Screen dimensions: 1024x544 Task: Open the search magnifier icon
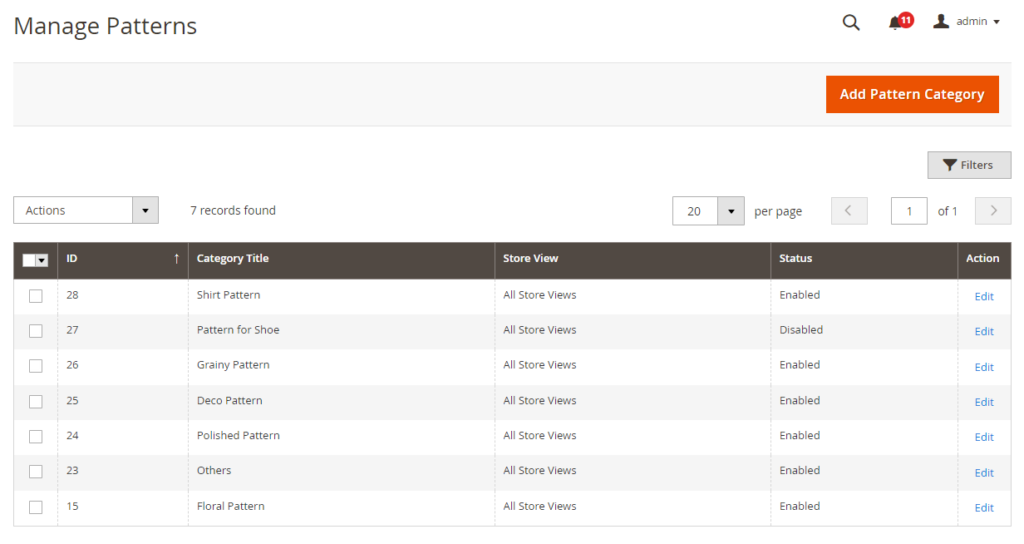[x=851, y=22]
